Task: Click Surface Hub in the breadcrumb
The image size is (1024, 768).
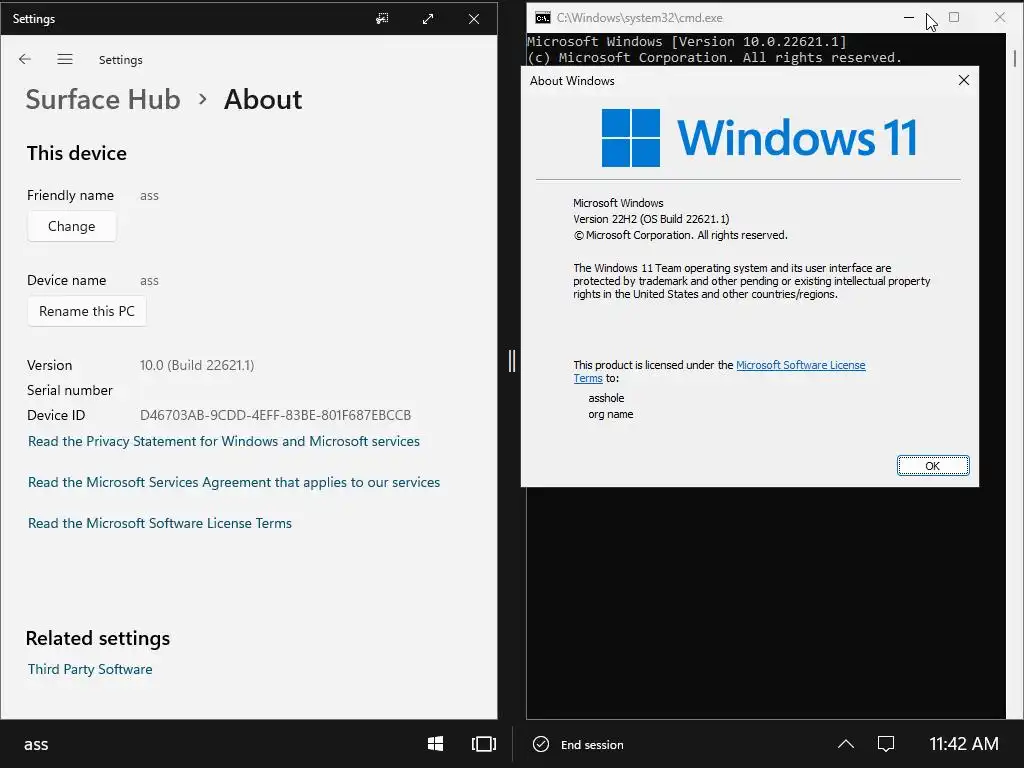Action: tap(103, 99)
